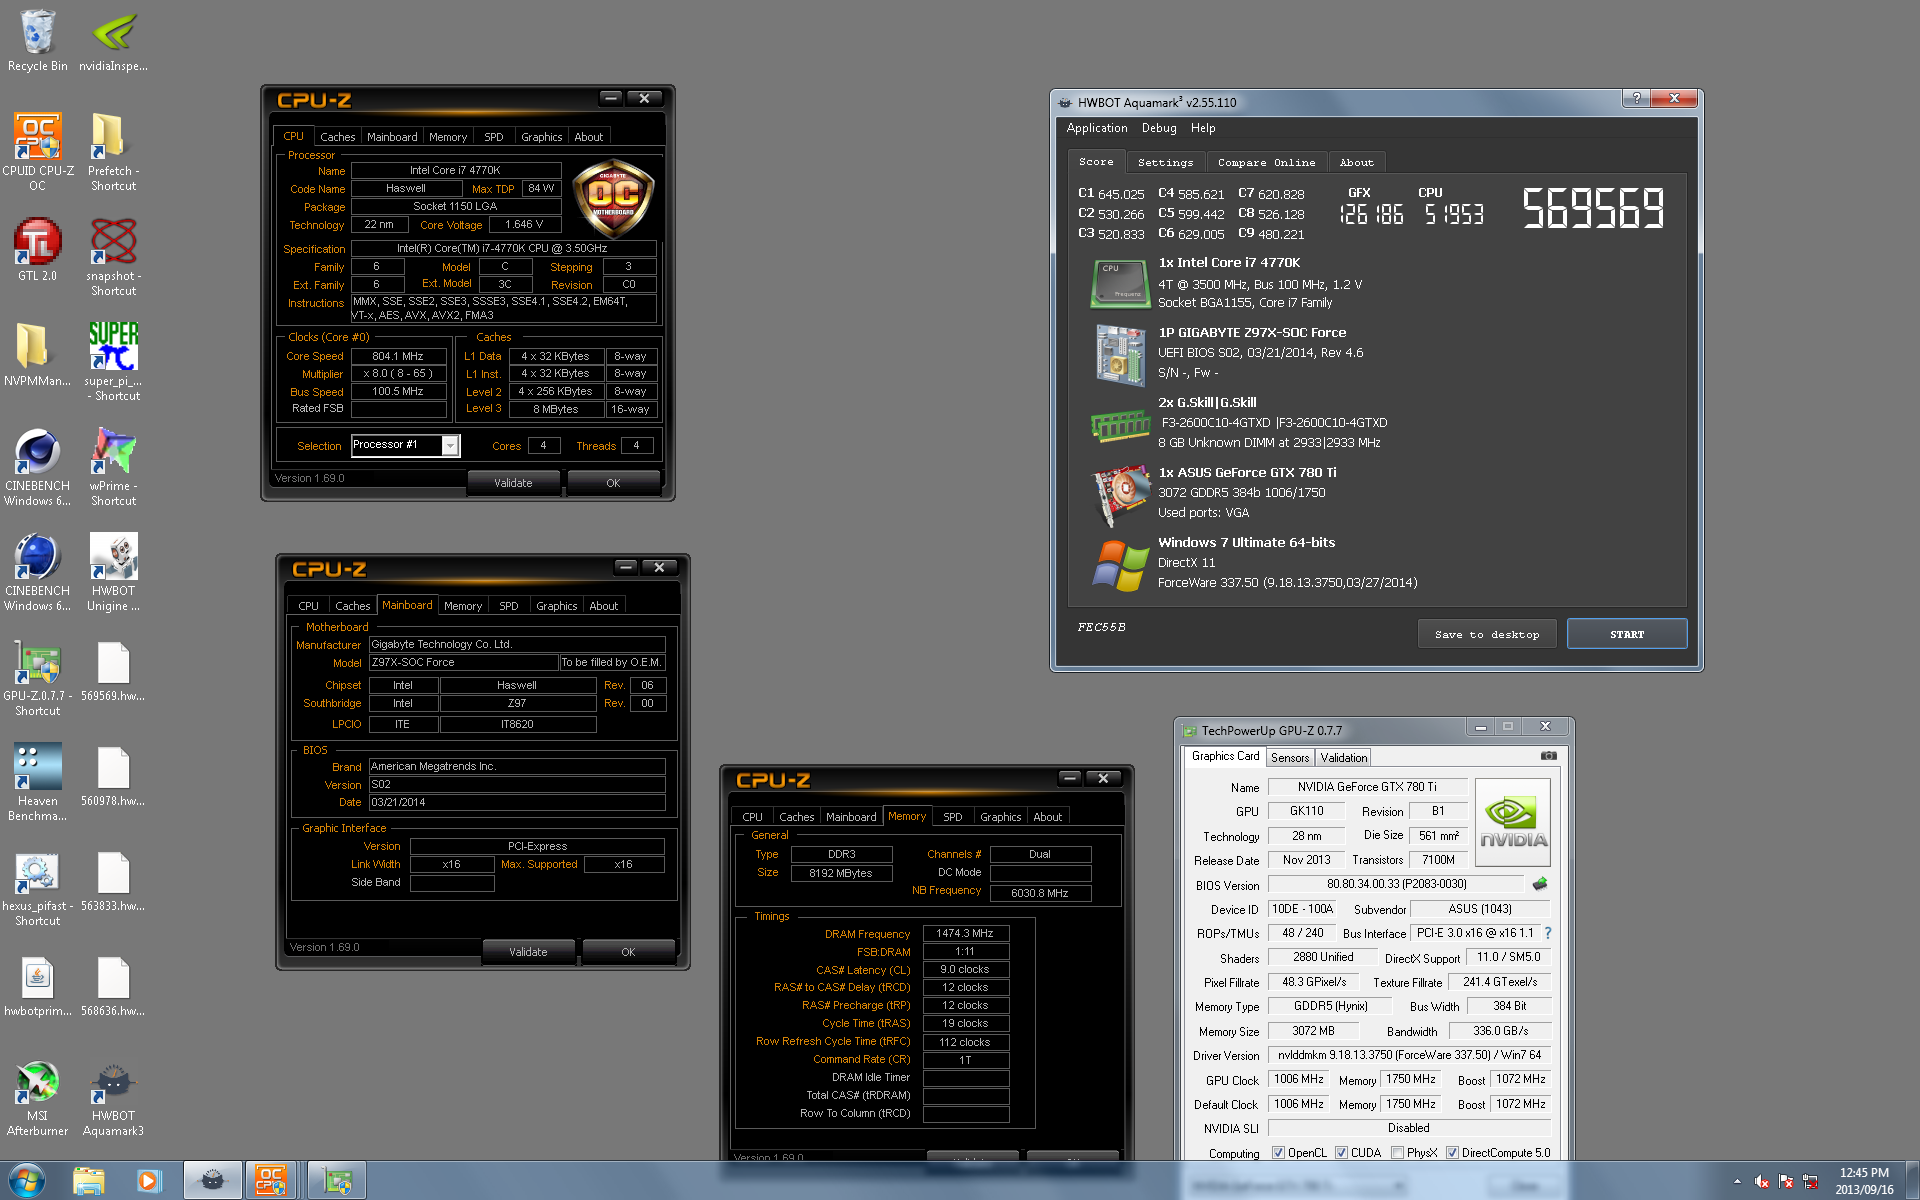
Task: Click the NVIDIA logo in GPU-Z
Action: 1512,822
